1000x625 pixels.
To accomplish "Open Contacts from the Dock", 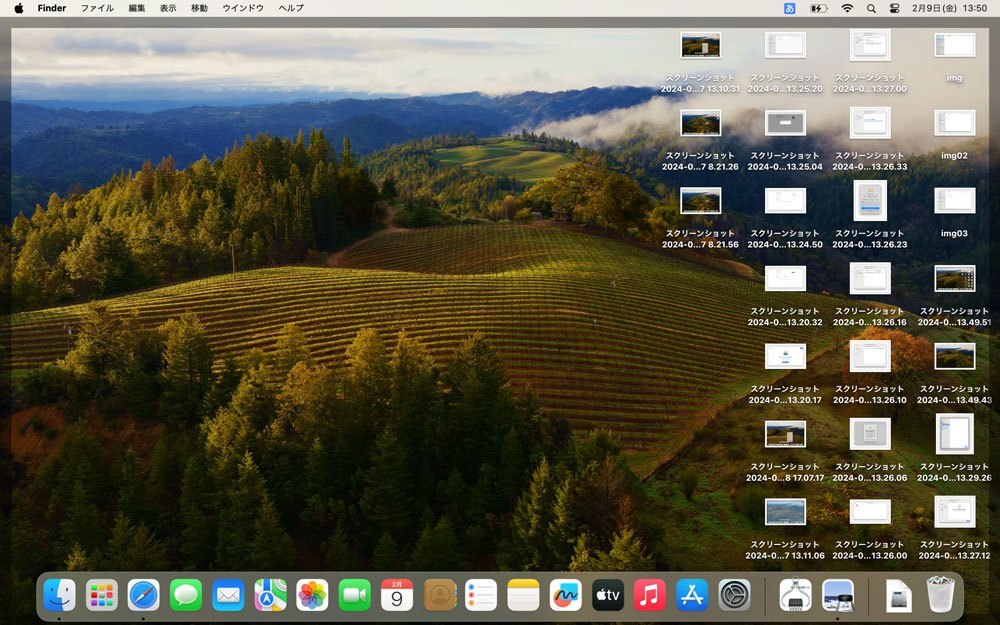I will [439, 595].
